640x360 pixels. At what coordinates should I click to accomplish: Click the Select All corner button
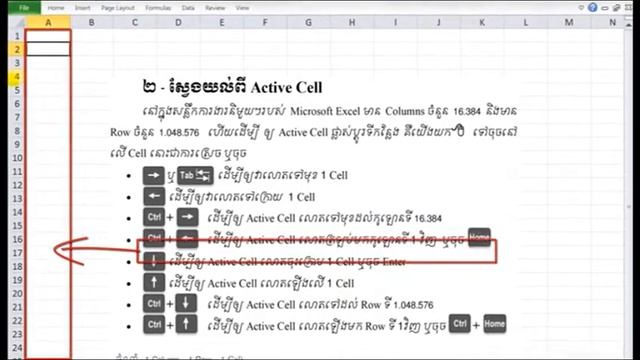(17, 22)
